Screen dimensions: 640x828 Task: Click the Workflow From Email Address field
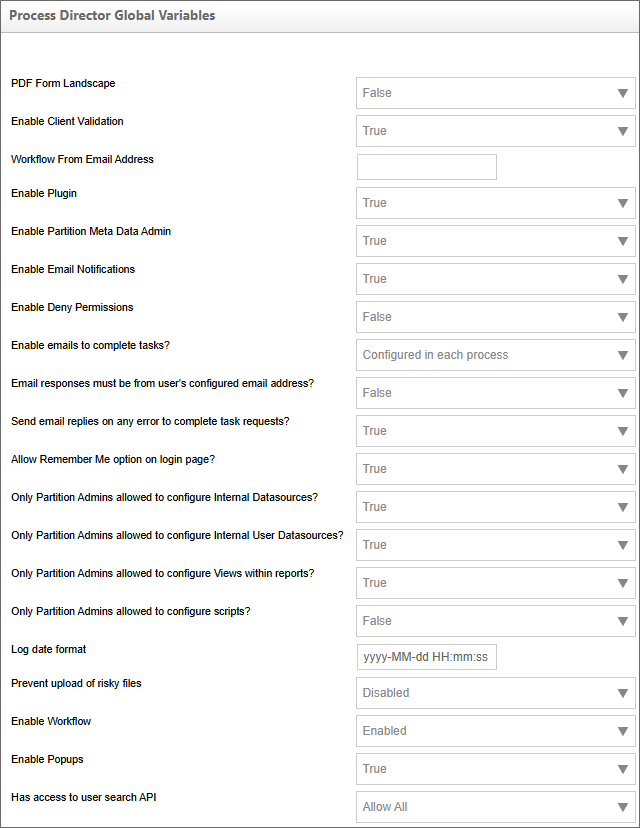click(x=427, y=167)
